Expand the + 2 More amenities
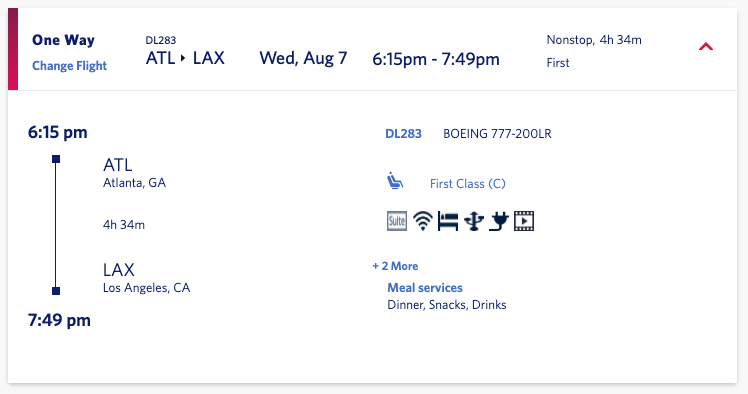 coord(395,266)
